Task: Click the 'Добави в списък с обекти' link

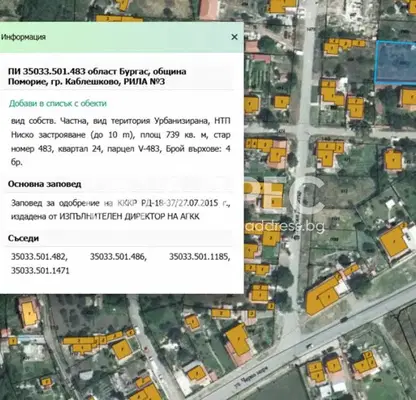Action: [x=58, y=103]
